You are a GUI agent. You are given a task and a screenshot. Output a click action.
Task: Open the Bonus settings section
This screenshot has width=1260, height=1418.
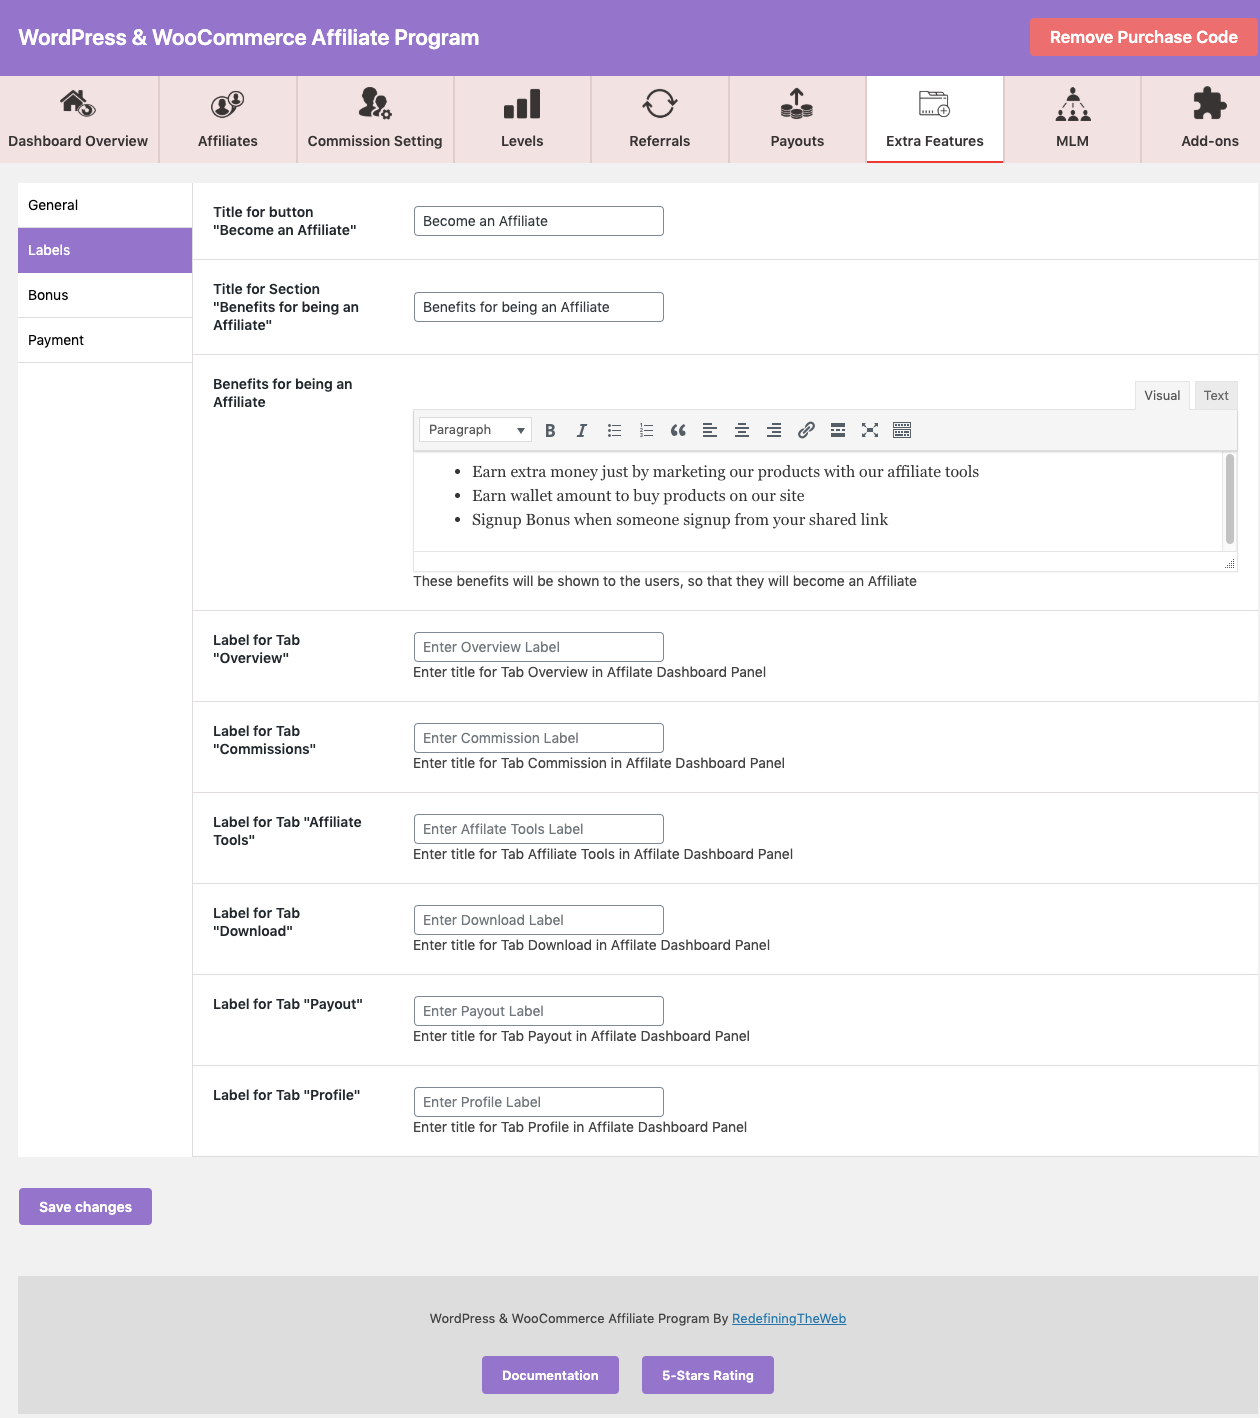(105, 295)
